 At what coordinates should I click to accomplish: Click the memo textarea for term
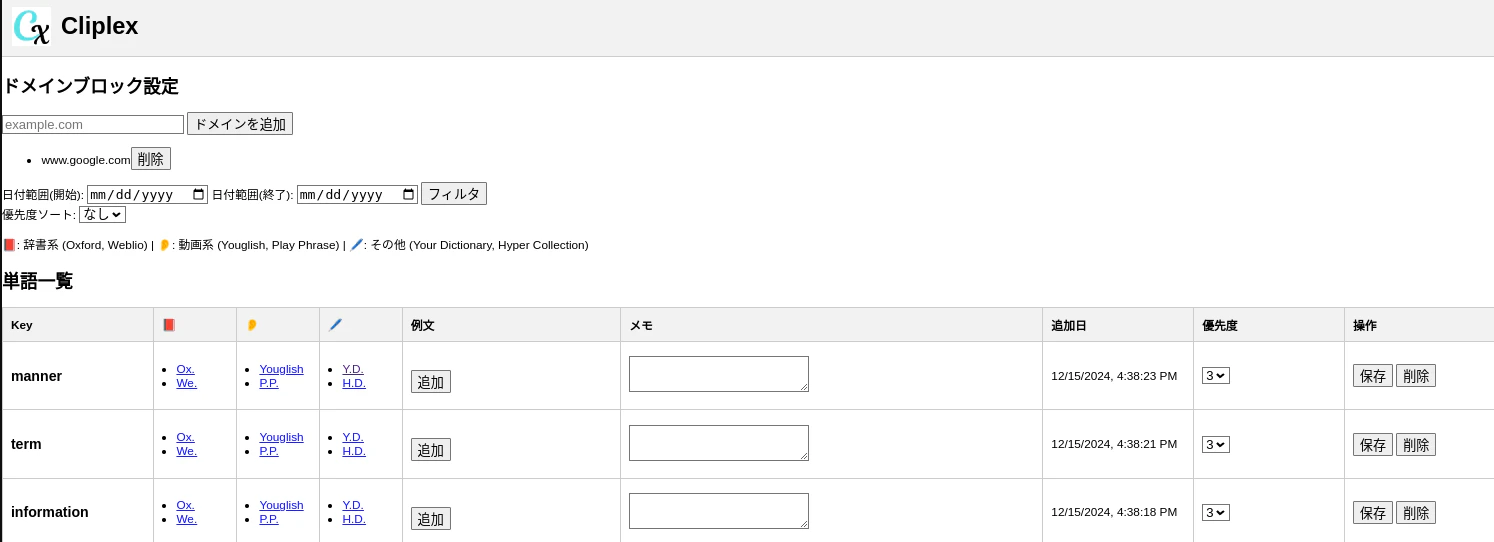(719, 443)
